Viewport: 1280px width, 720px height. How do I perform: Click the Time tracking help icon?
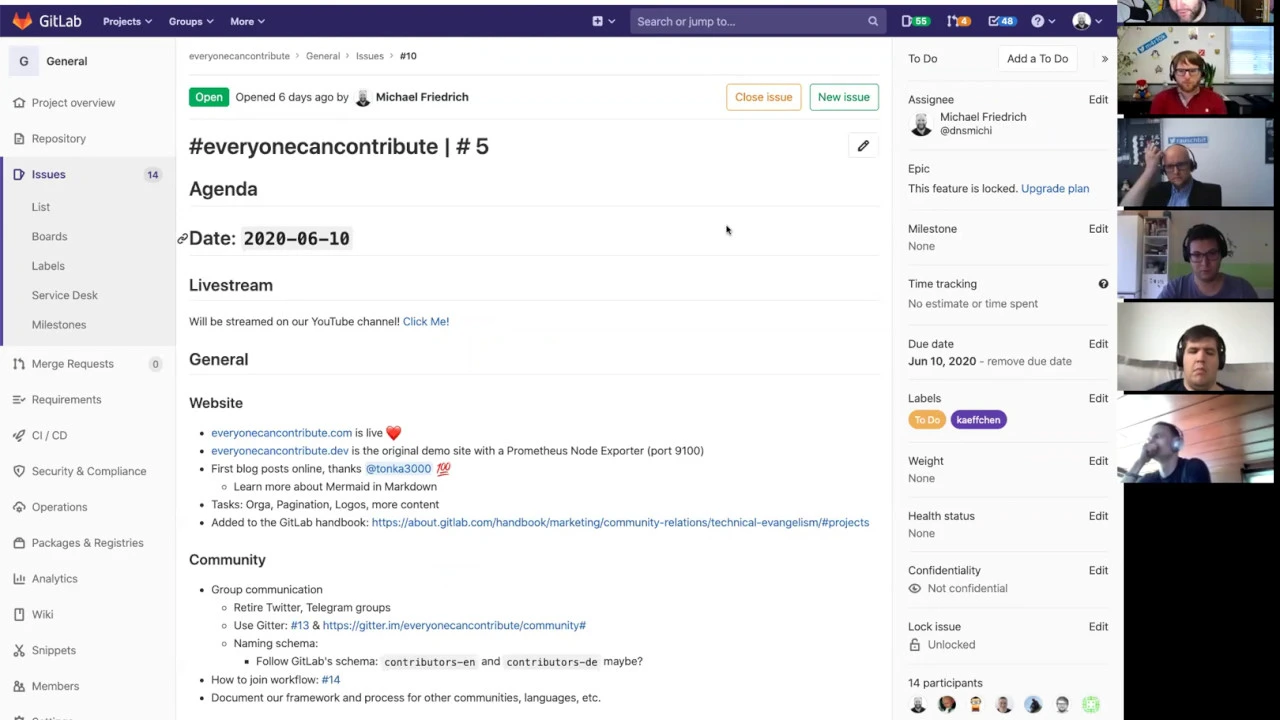tap(1103, 284)
